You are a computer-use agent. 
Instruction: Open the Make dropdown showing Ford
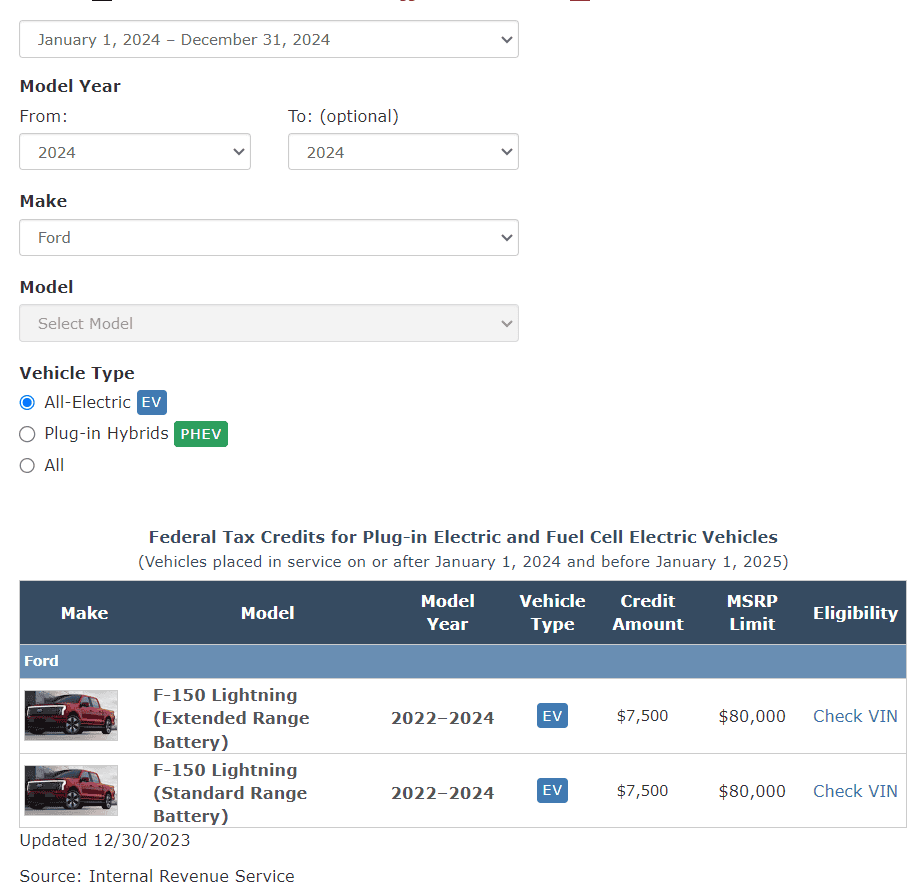268,238
